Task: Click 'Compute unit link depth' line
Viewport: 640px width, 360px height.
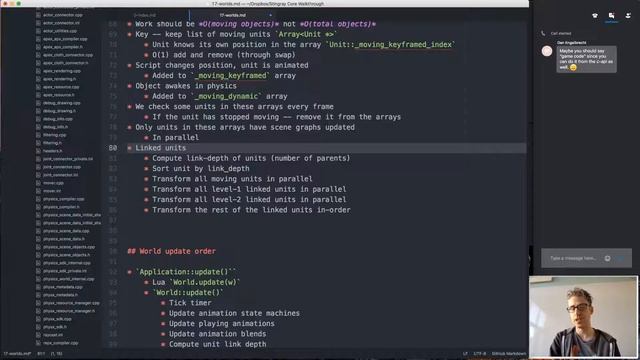Action: point(218,344)
